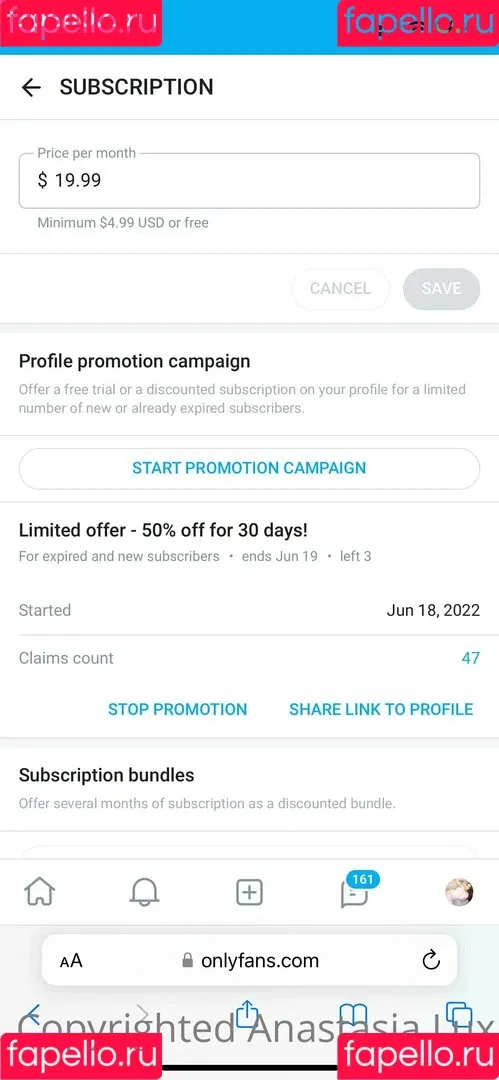Open notifications bell icon
The height and width of the screenshot is (1080, 499).
click(x=145, y=893)
